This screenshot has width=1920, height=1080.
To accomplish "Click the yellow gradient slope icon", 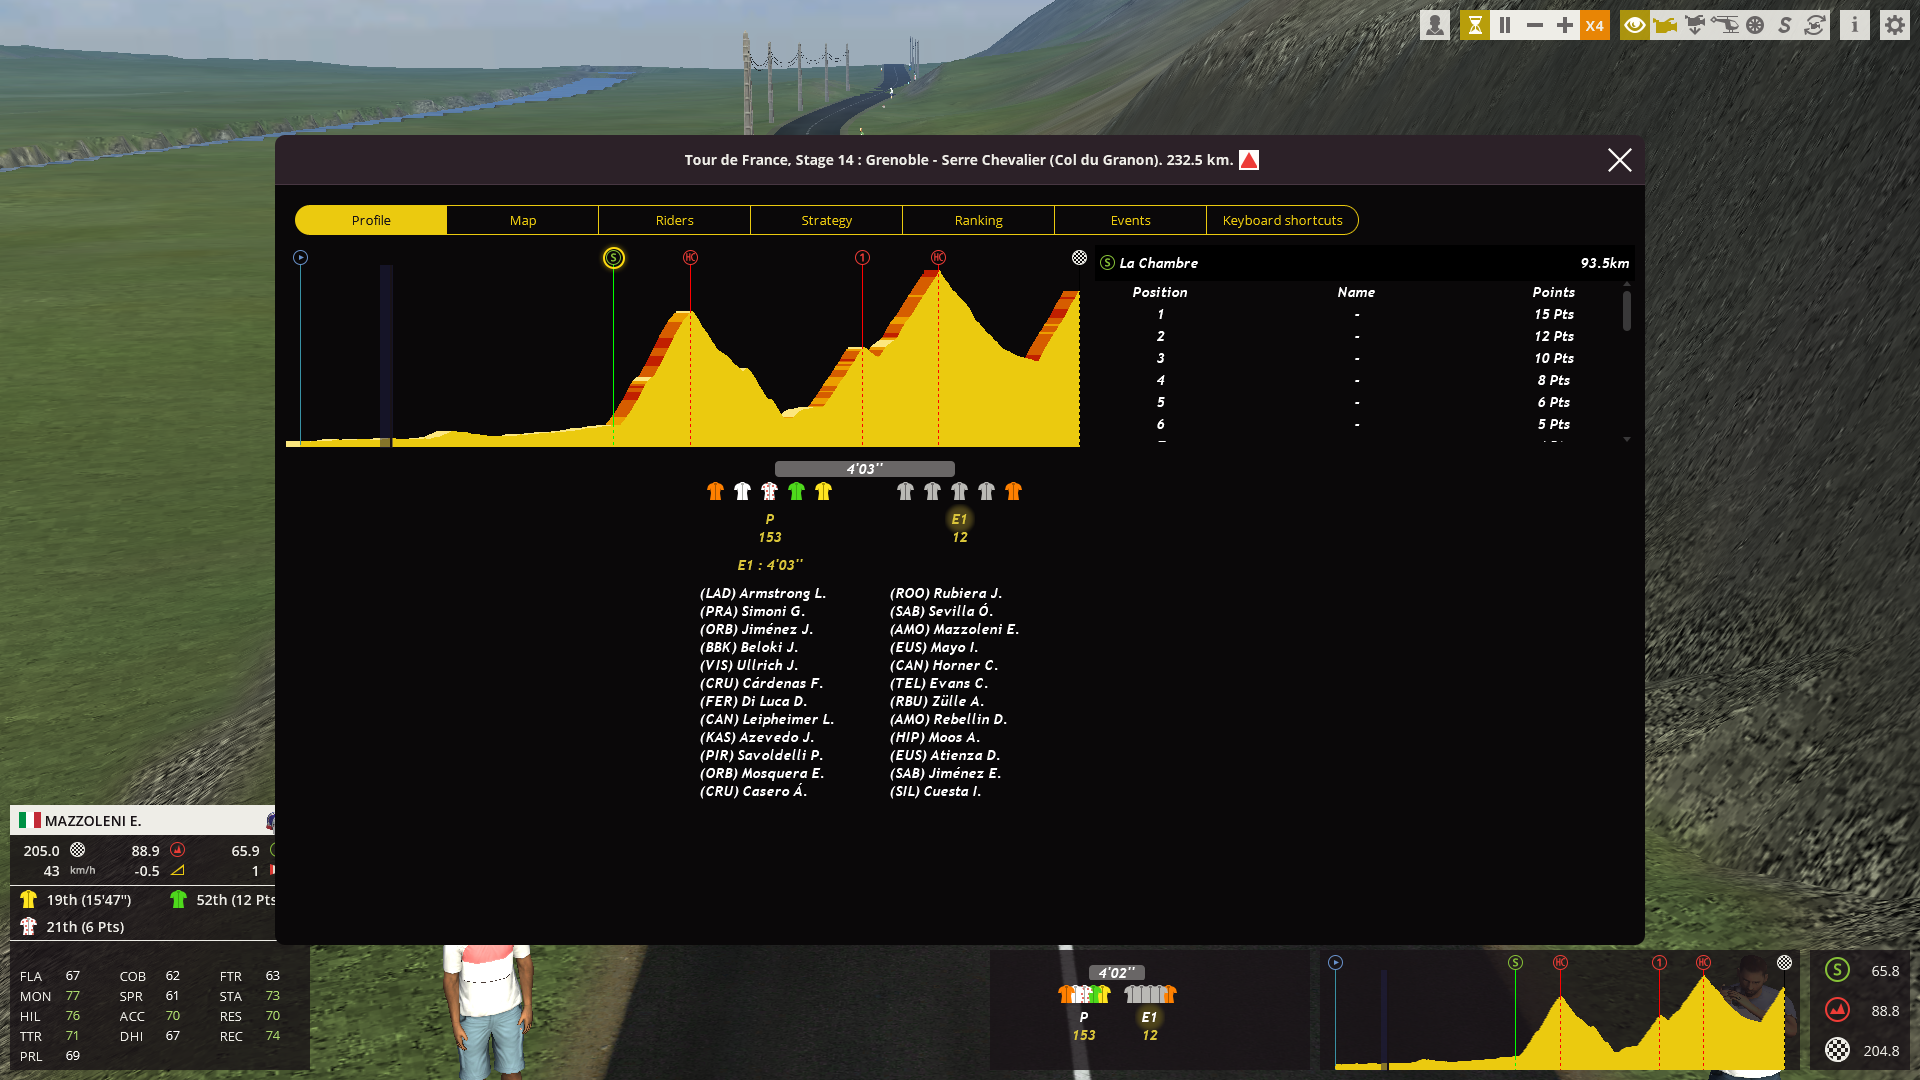I will coord(177,871).
